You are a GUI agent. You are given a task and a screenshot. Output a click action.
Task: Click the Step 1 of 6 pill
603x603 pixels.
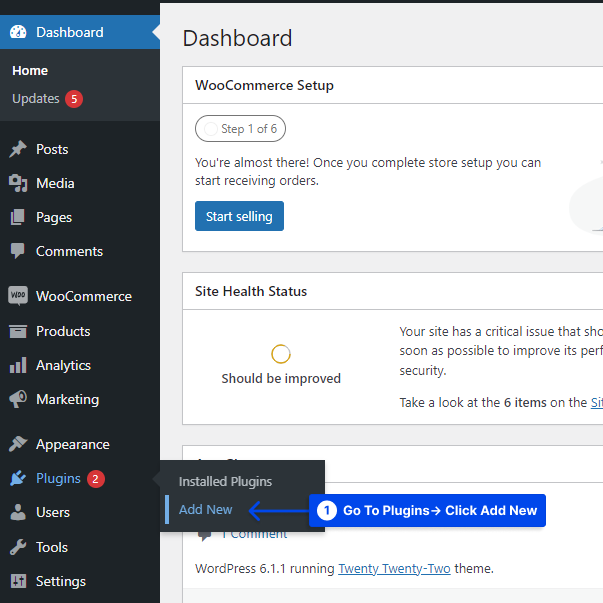pos(240,128)
